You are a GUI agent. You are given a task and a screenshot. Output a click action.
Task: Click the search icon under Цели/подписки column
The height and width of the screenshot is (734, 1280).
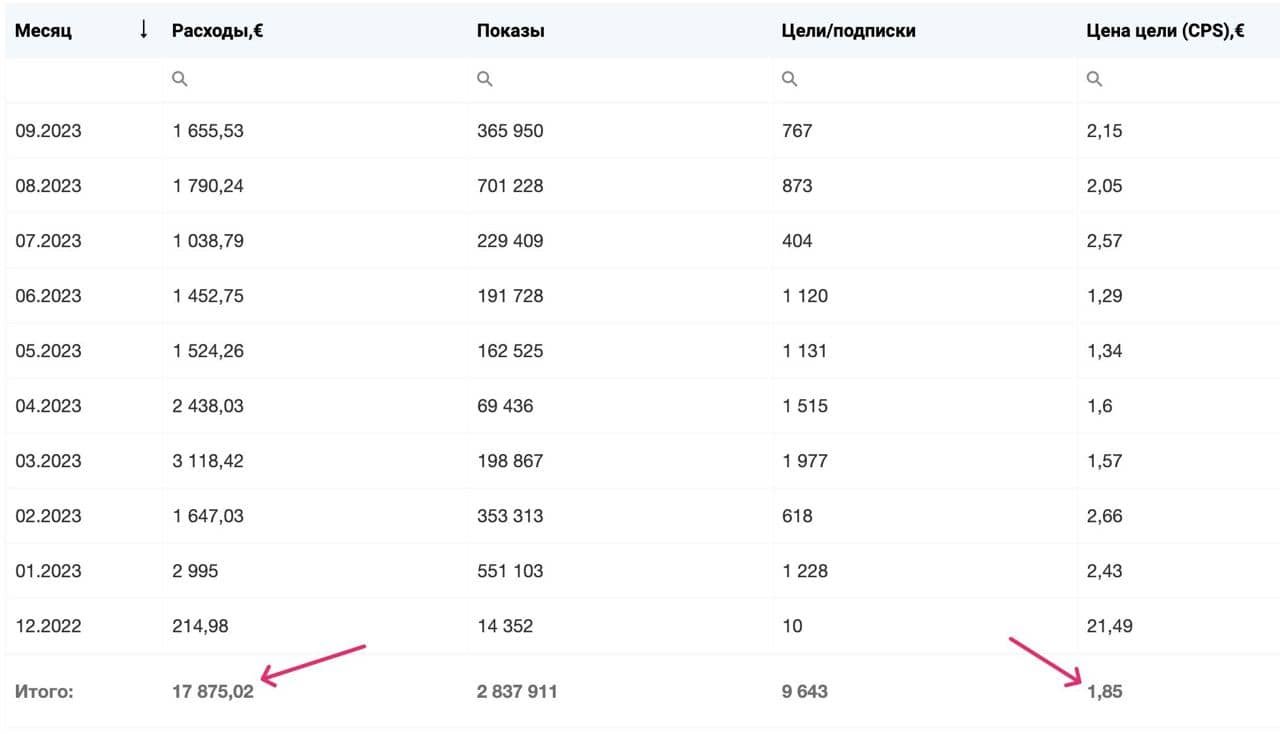(x=789, y=78)
